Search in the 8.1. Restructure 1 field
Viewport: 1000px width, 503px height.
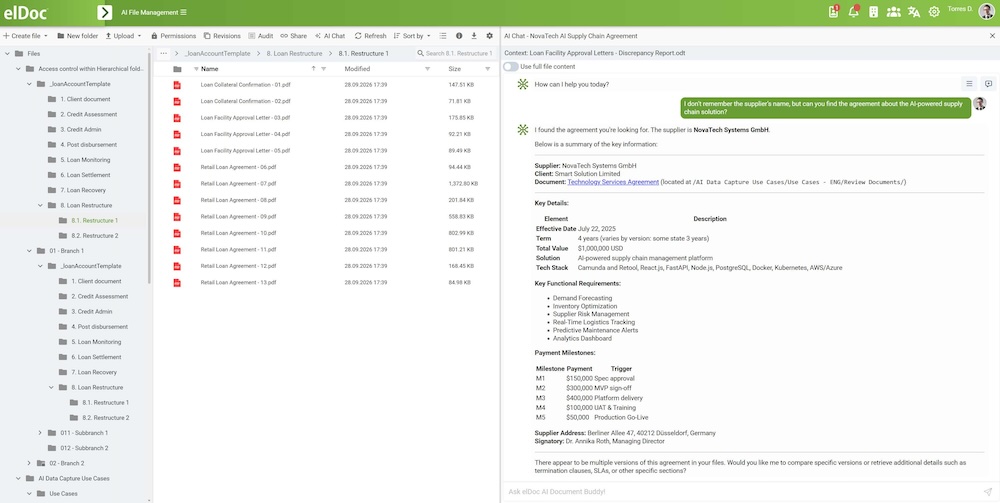454,54
